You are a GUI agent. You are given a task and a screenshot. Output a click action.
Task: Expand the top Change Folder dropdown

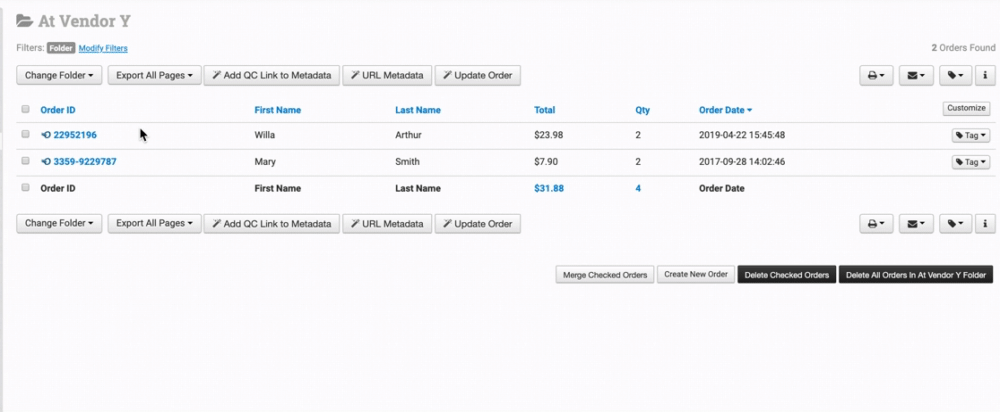pos(60,75)
